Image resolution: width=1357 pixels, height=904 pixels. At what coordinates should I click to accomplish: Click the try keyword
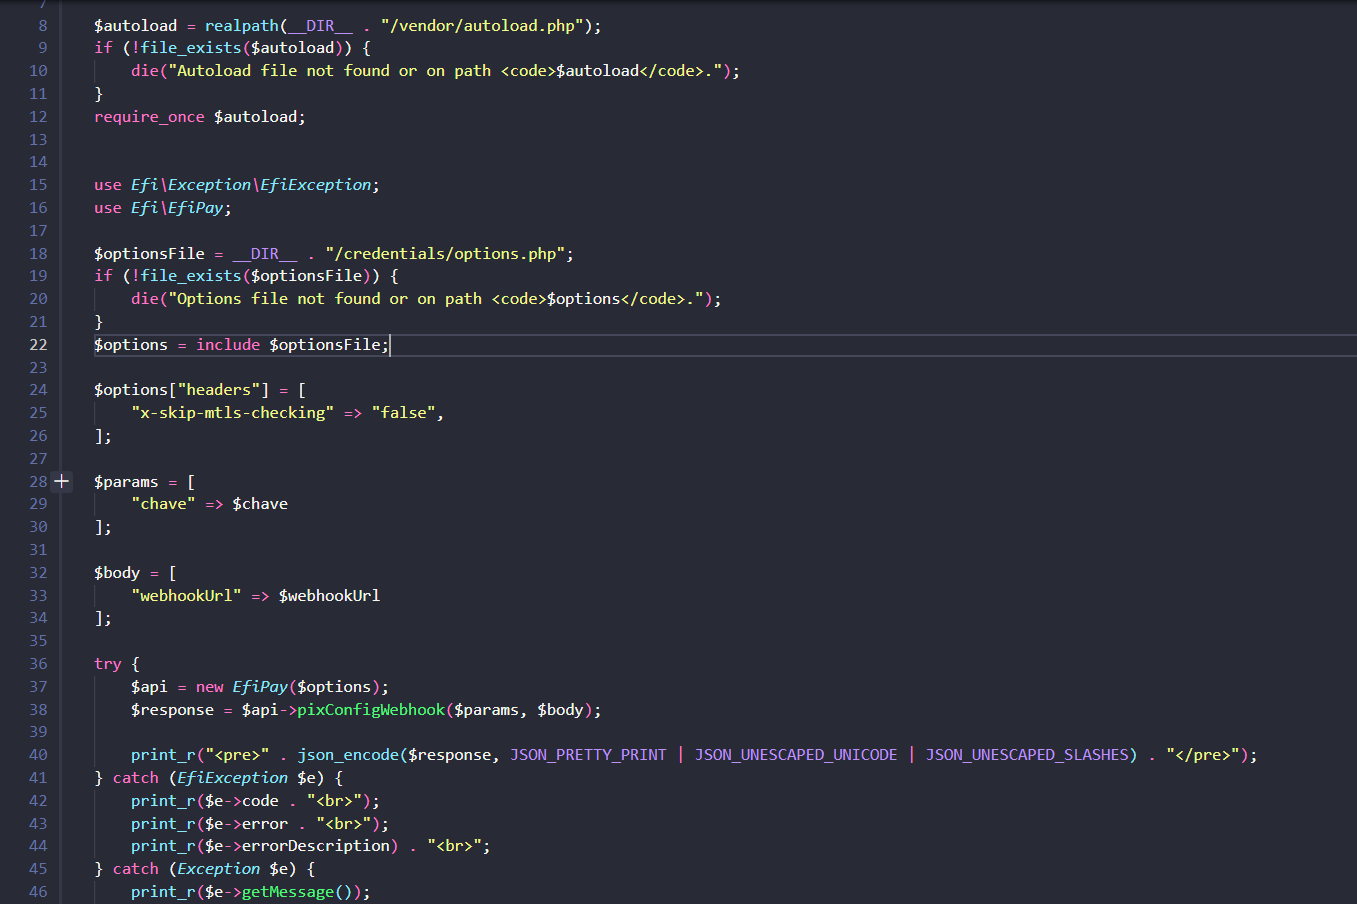click(108, 664)
